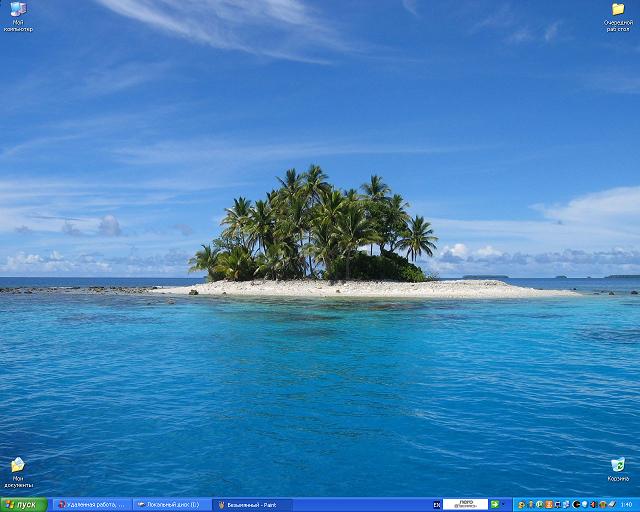Image resolution: width=640 pixels, height=512 pixels.
Task: Switch to the Opera browser taskbar window
Action: pyautogui.click(x=92, y=505)
